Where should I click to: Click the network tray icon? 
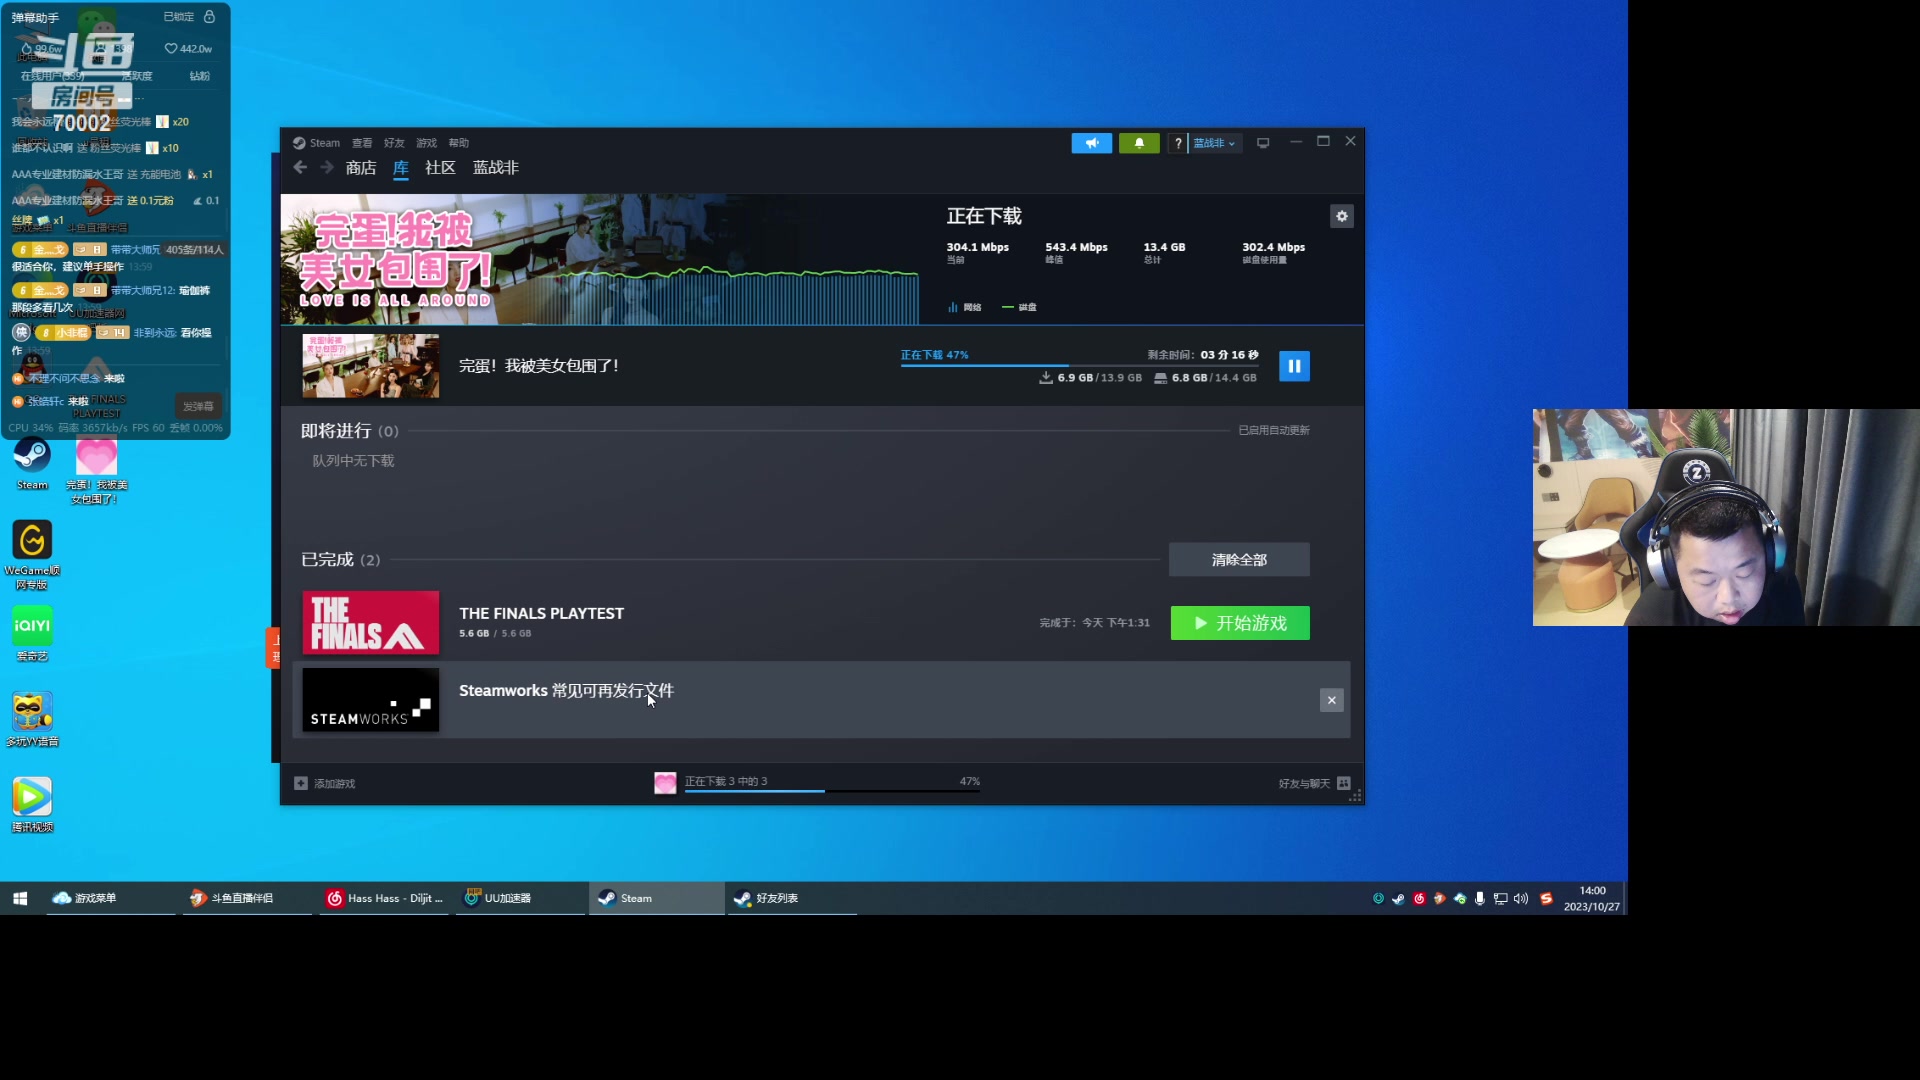tap(1500, 899)
